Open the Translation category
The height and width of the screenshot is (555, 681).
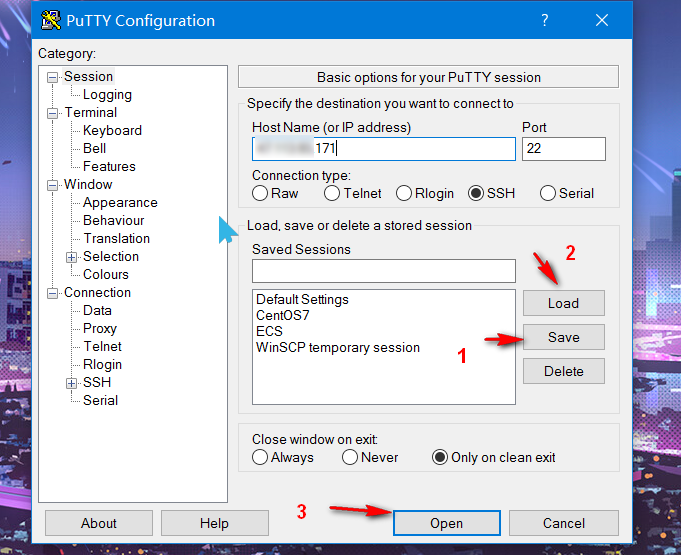coord(116,238)
